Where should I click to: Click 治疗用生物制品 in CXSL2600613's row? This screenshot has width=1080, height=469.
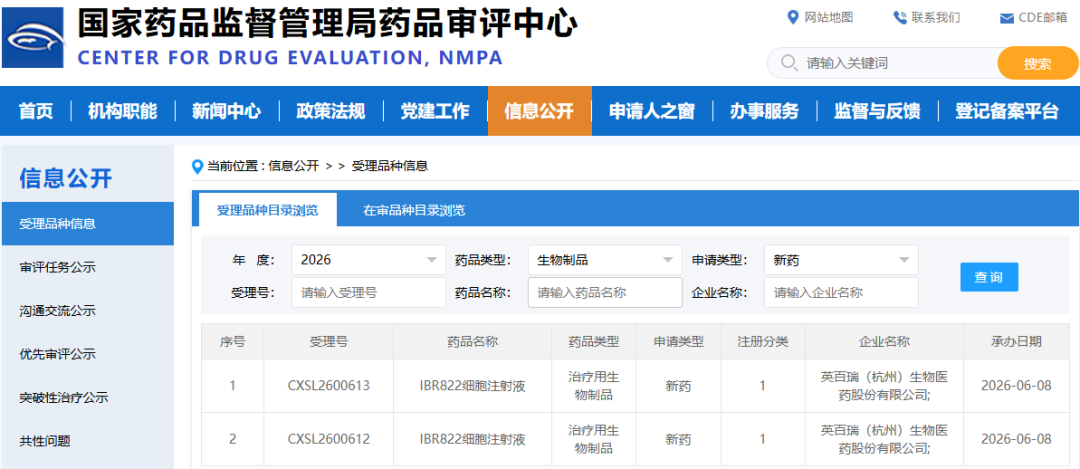(x=594, y=386)
